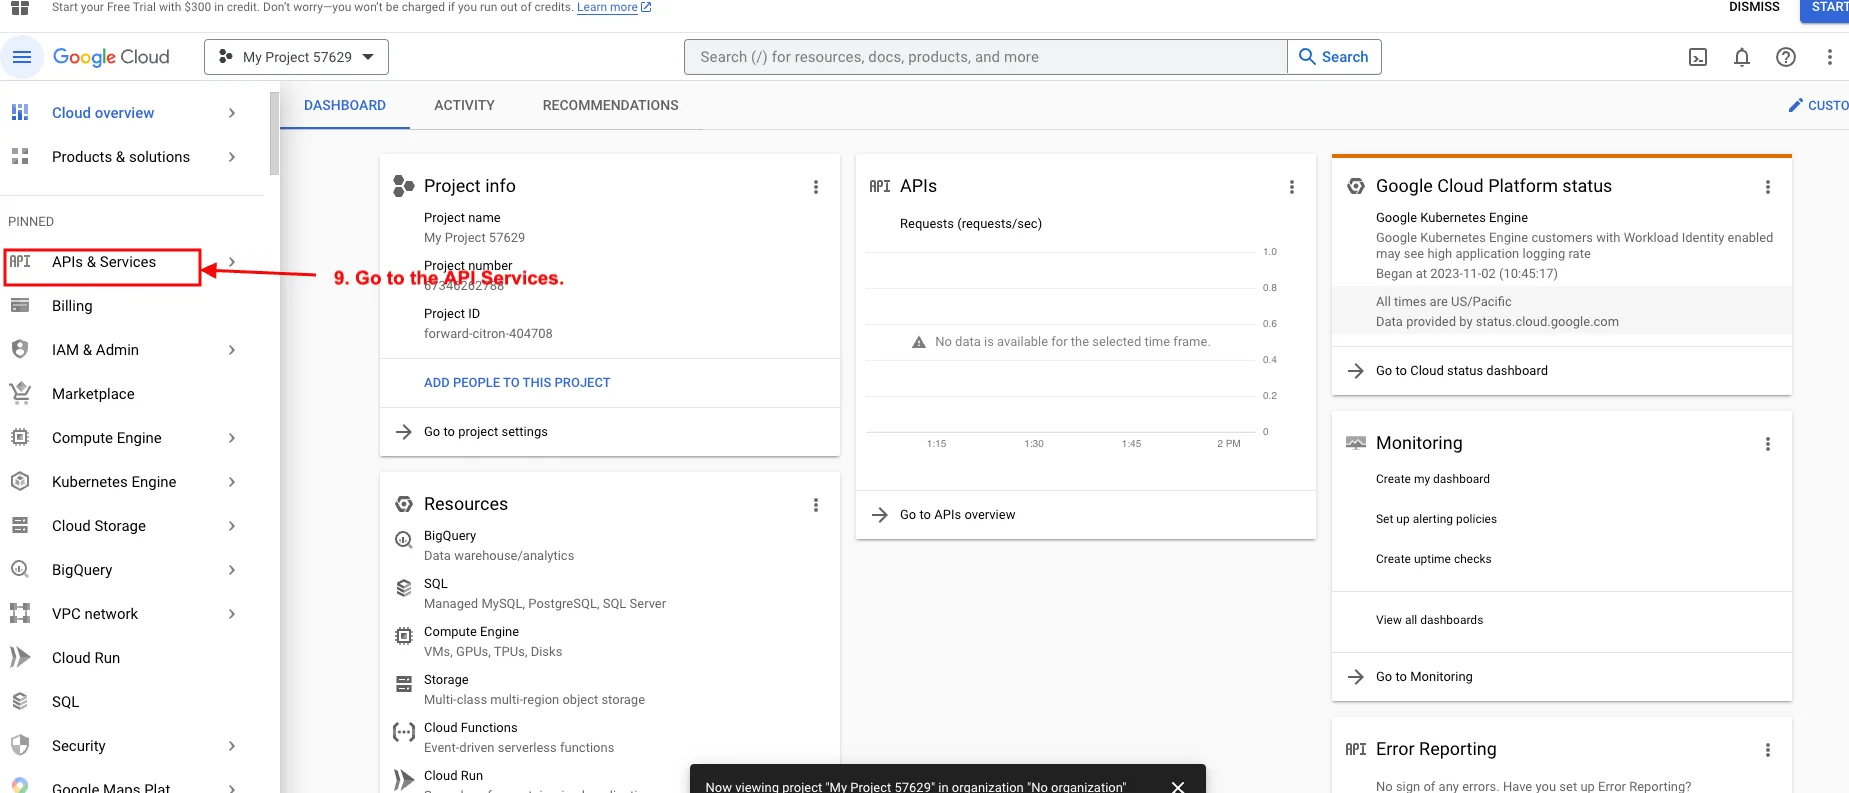Screen dimensions: 1849x793
Task: Click the VPC network icon
Action: point(20,613)
